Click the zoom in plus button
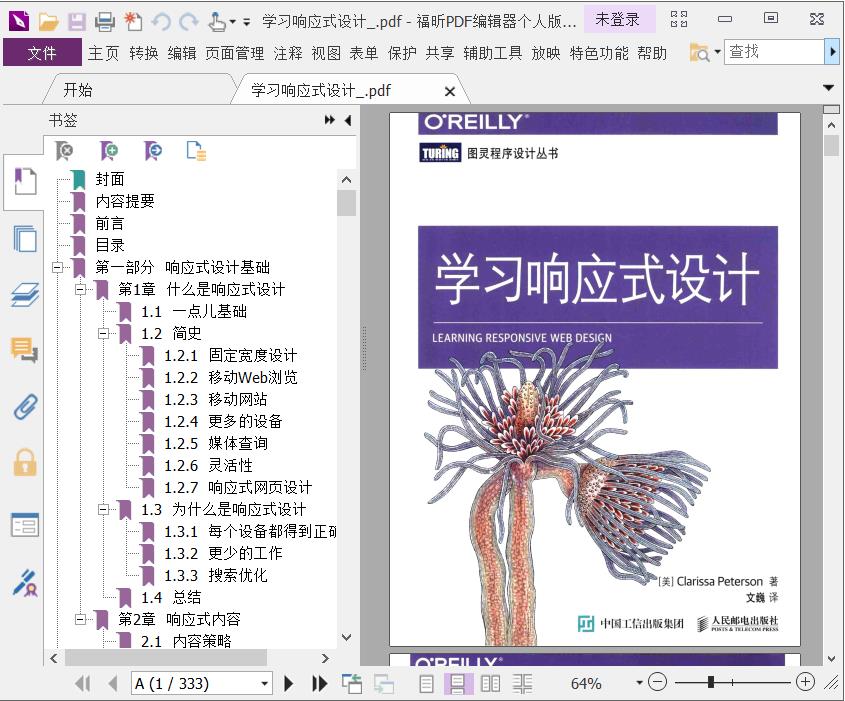Image resolution: width=845 pixels, height=701 pixels. click(x=805, y=682)
